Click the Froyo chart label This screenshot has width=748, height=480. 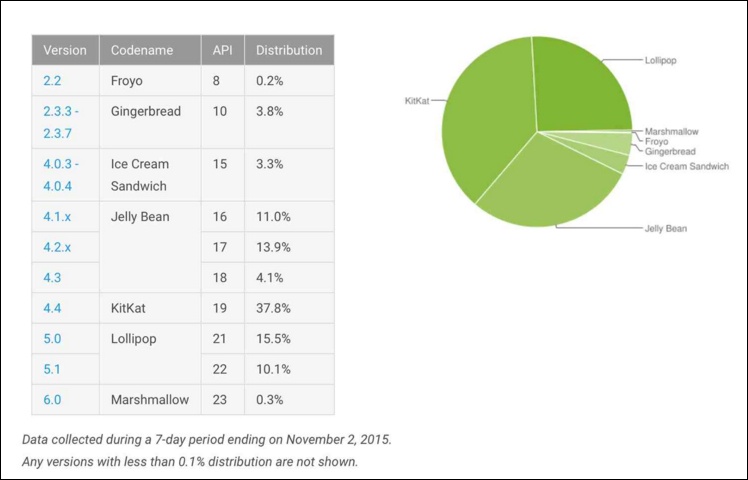[656, 141]
